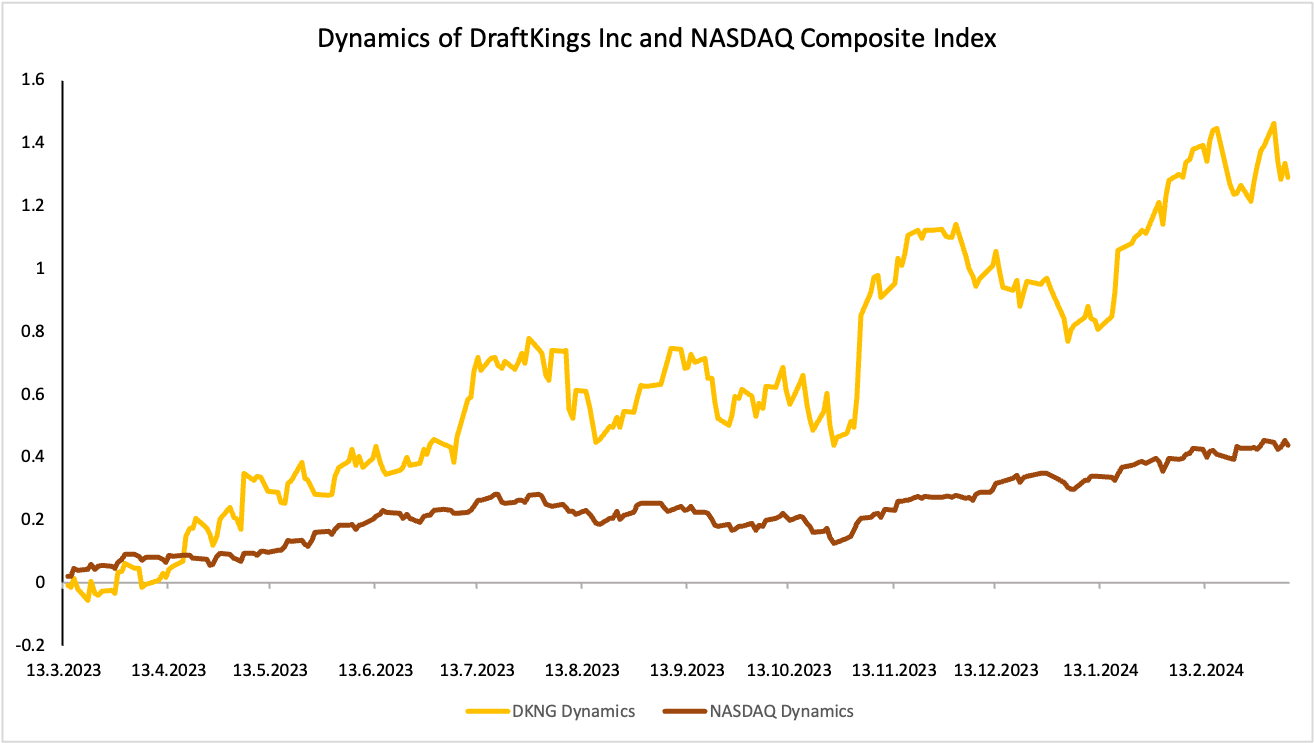Select x-axis date 13.7.2023
1314x743 pixels.
(x=477, y=670)
